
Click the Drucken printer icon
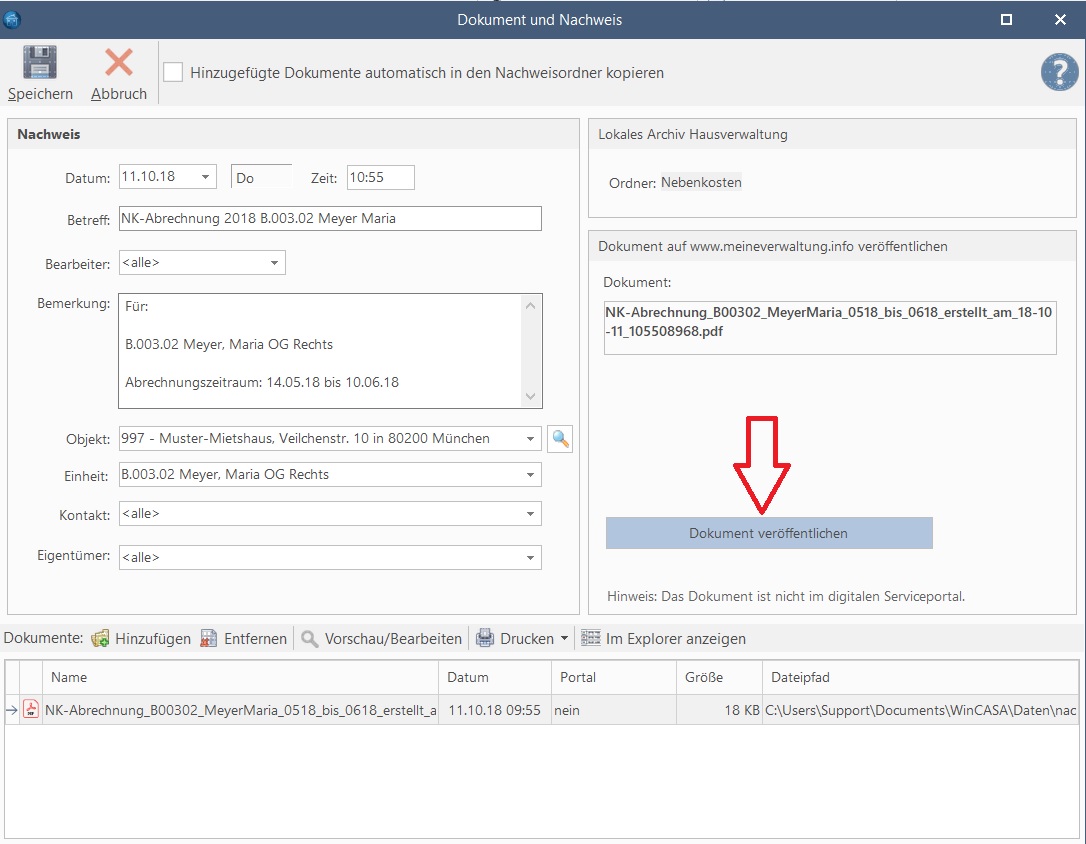tap(485, 638)
